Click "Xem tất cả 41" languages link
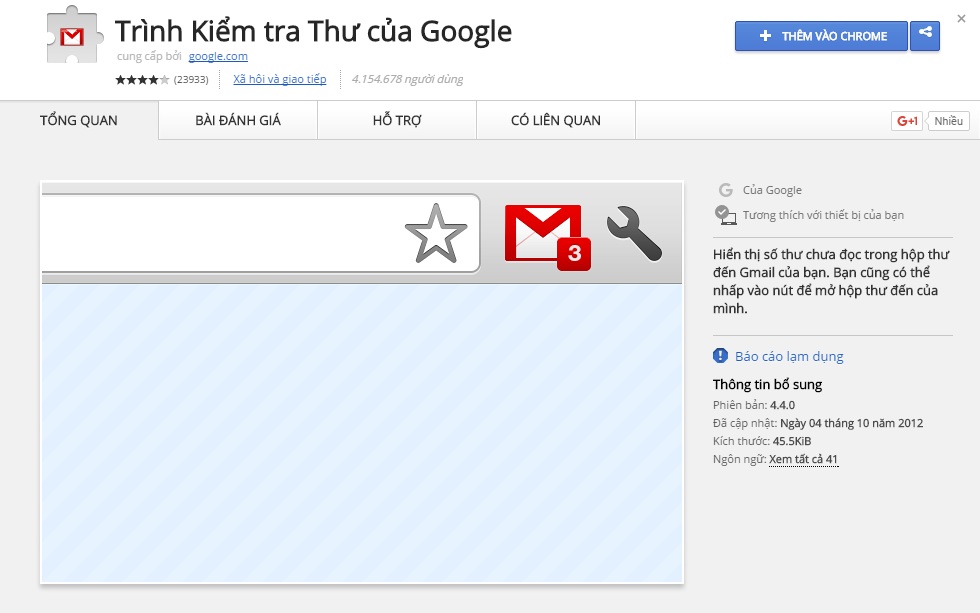 803,459
